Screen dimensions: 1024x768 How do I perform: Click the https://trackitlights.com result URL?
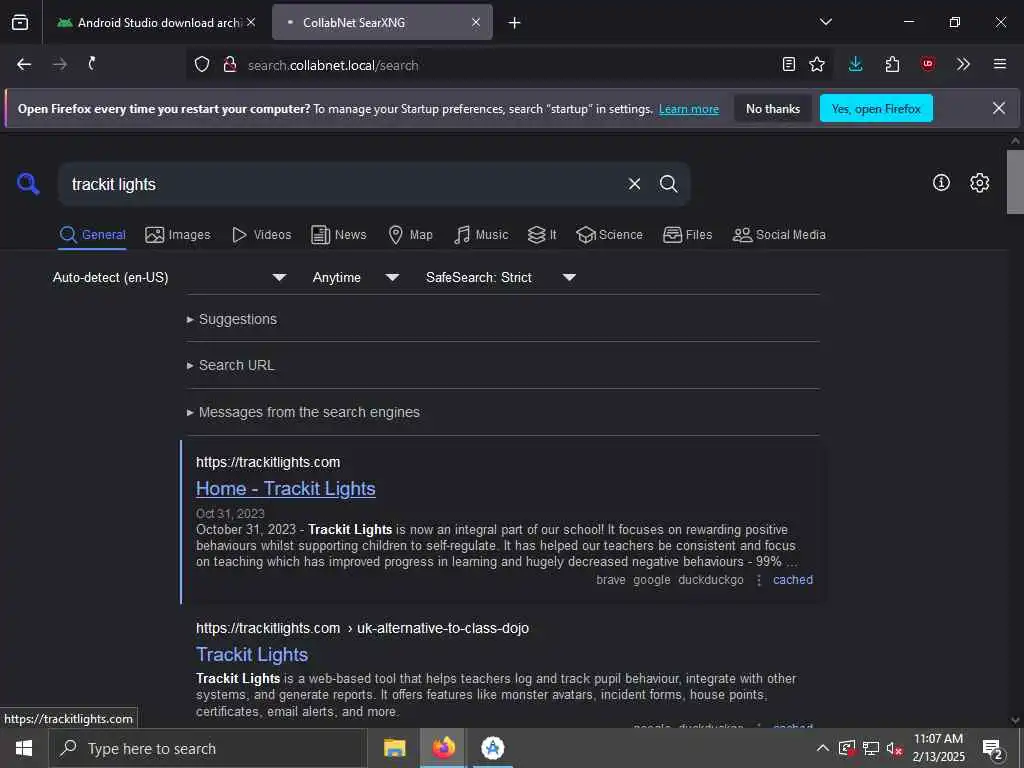[268, 462]
